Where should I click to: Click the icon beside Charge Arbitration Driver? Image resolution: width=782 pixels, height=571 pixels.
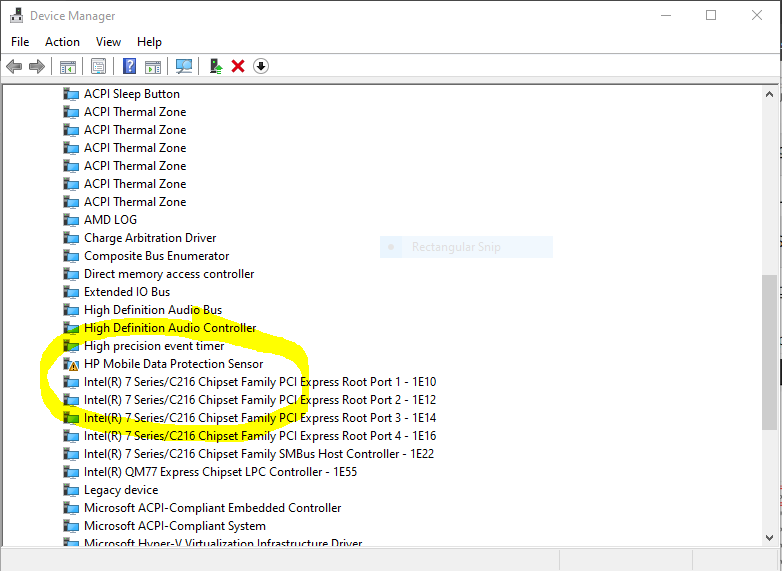(71, 238)
